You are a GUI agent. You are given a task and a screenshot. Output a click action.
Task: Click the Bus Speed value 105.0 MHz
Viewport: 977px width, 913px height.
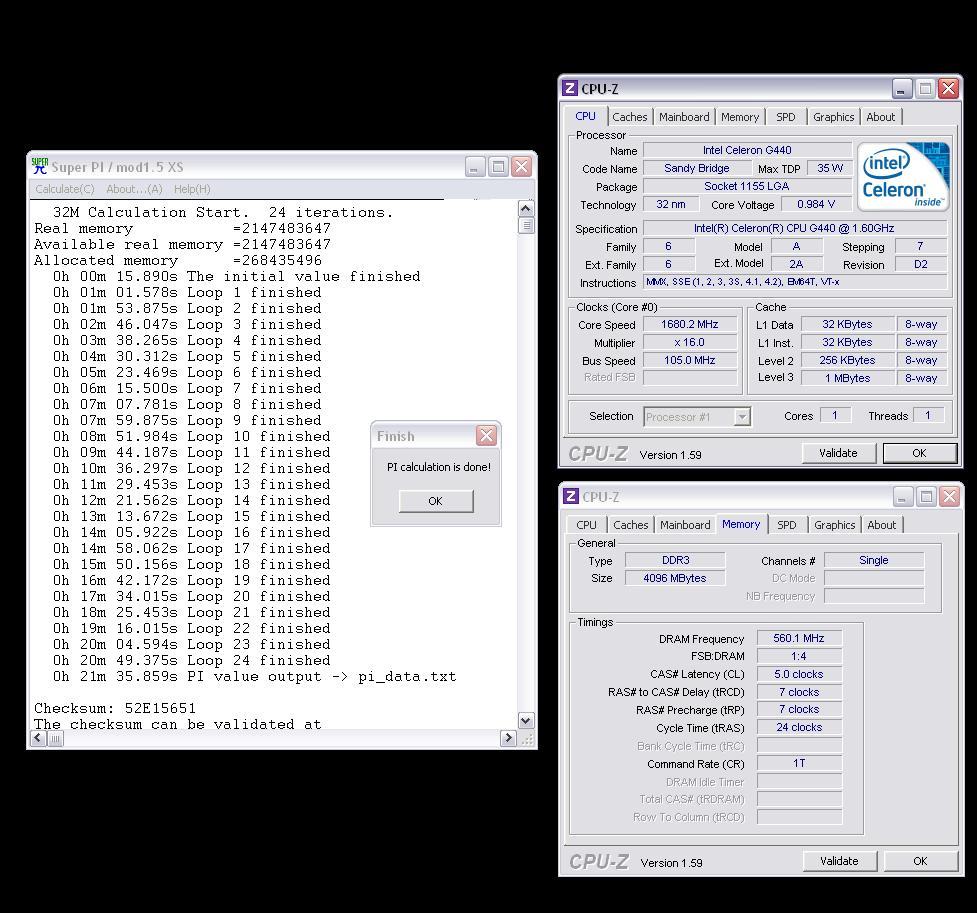[690, 360]
